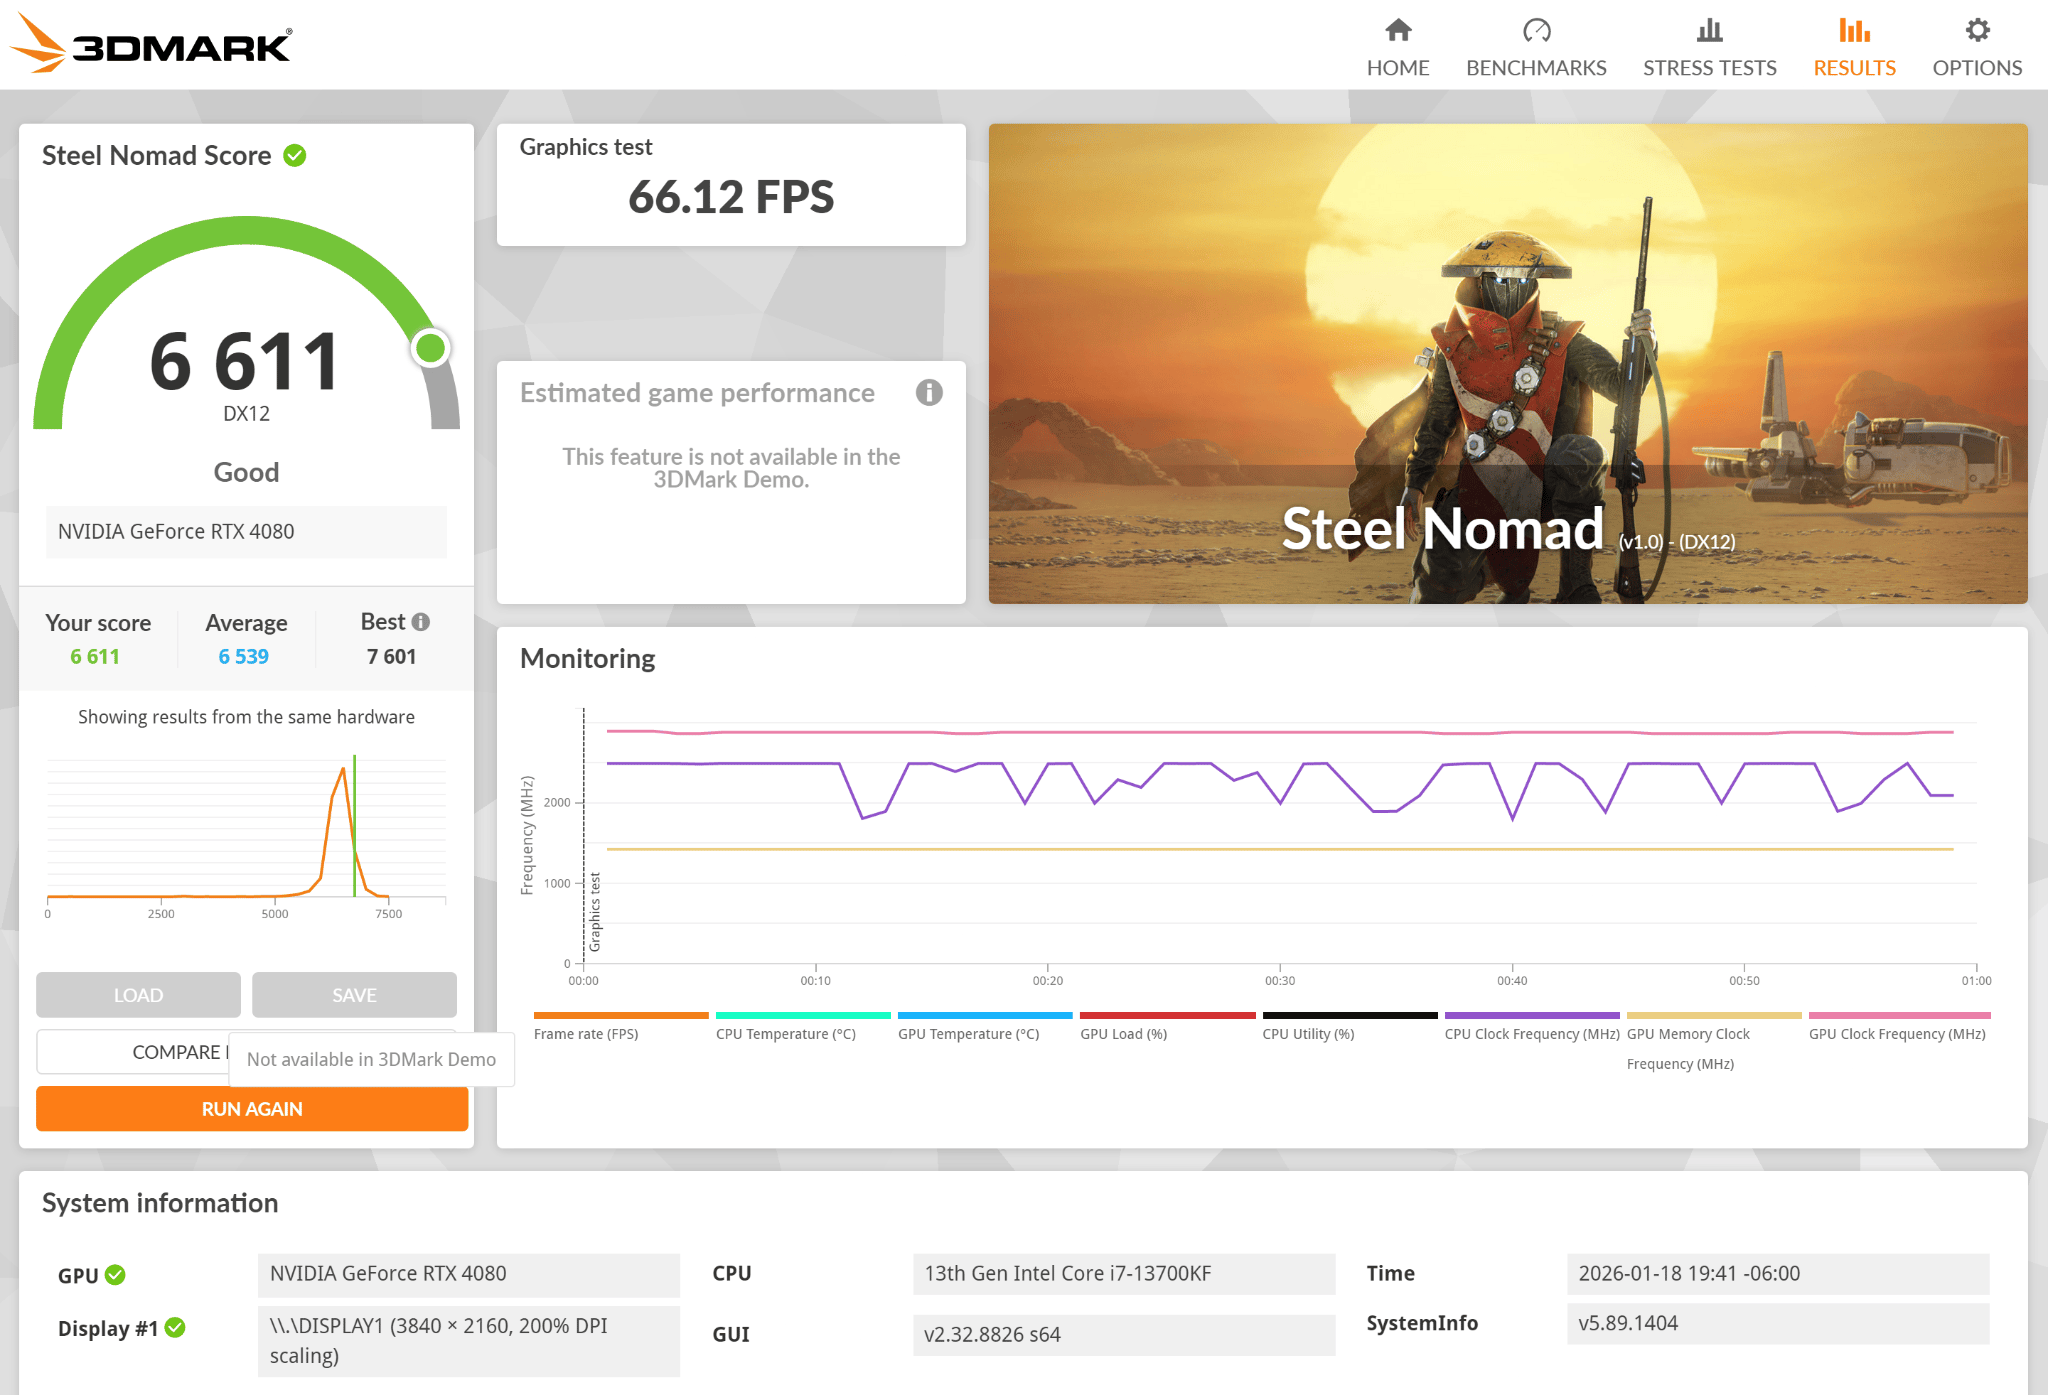Toggle the GPU Load (%) legend series

(1124, 1034)
